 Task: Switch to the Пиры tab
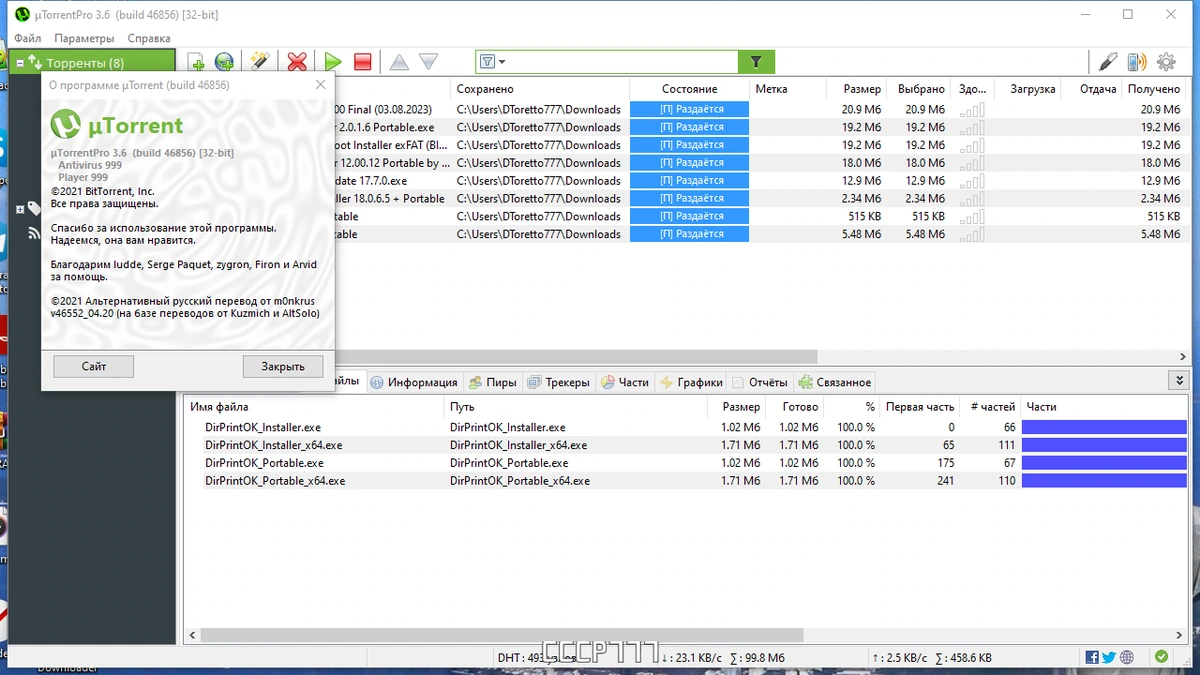(x=493, y=382)
